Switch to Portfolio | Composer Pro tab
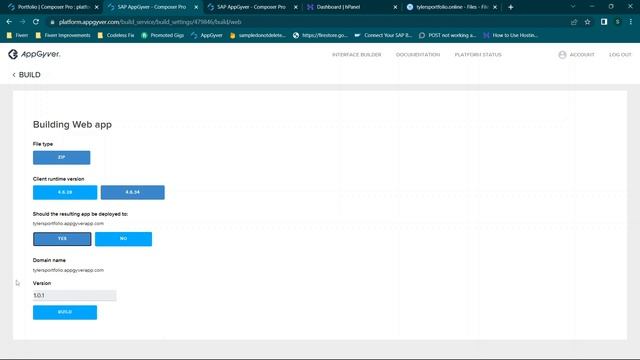 click(53, 7)
